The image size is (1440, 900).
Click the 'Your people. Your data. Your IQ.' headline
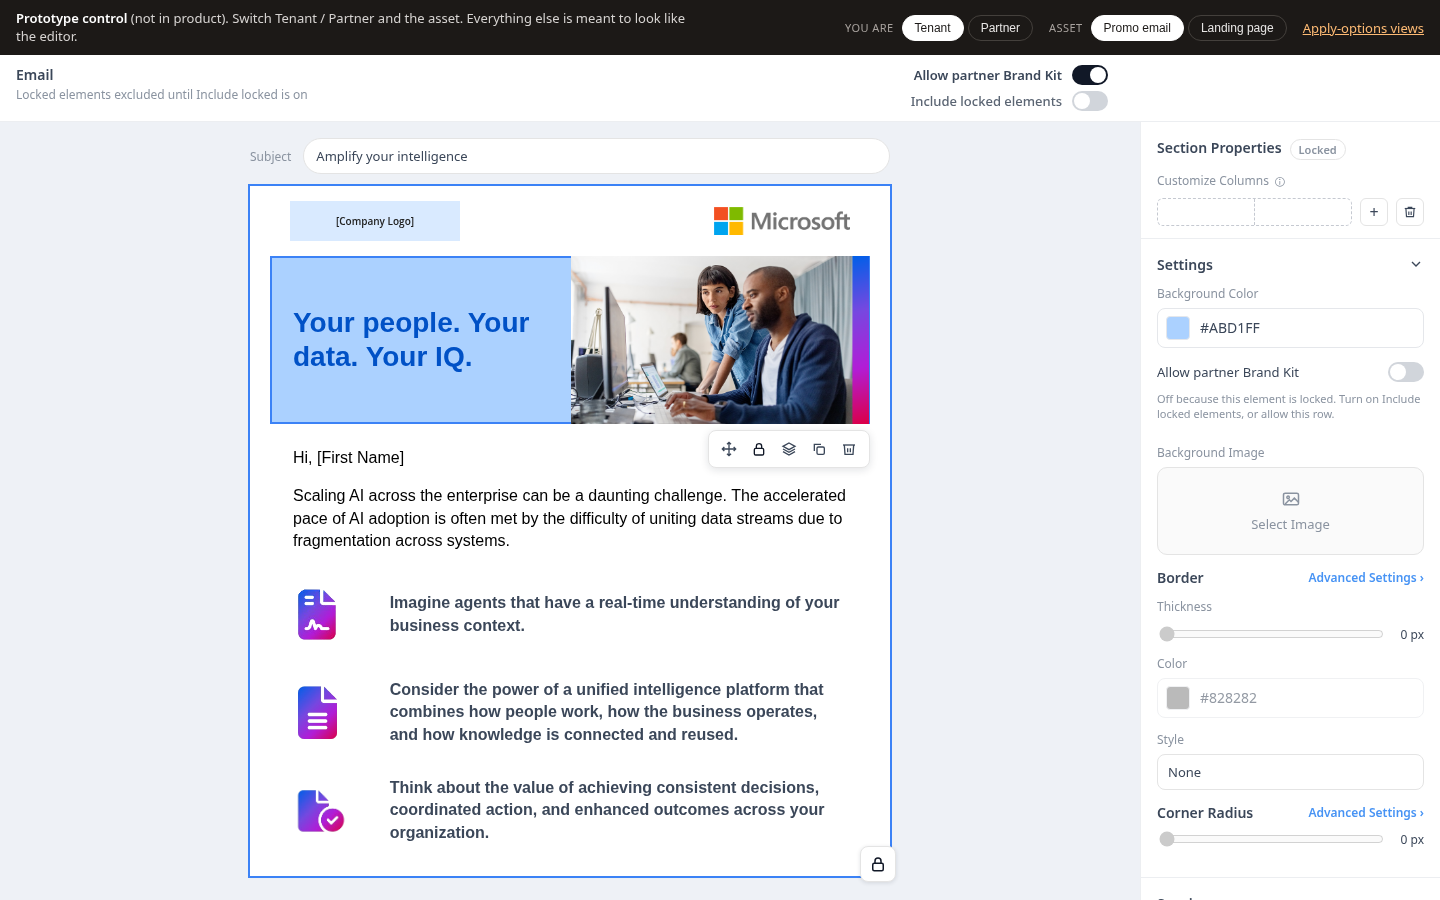pos(411,340)
